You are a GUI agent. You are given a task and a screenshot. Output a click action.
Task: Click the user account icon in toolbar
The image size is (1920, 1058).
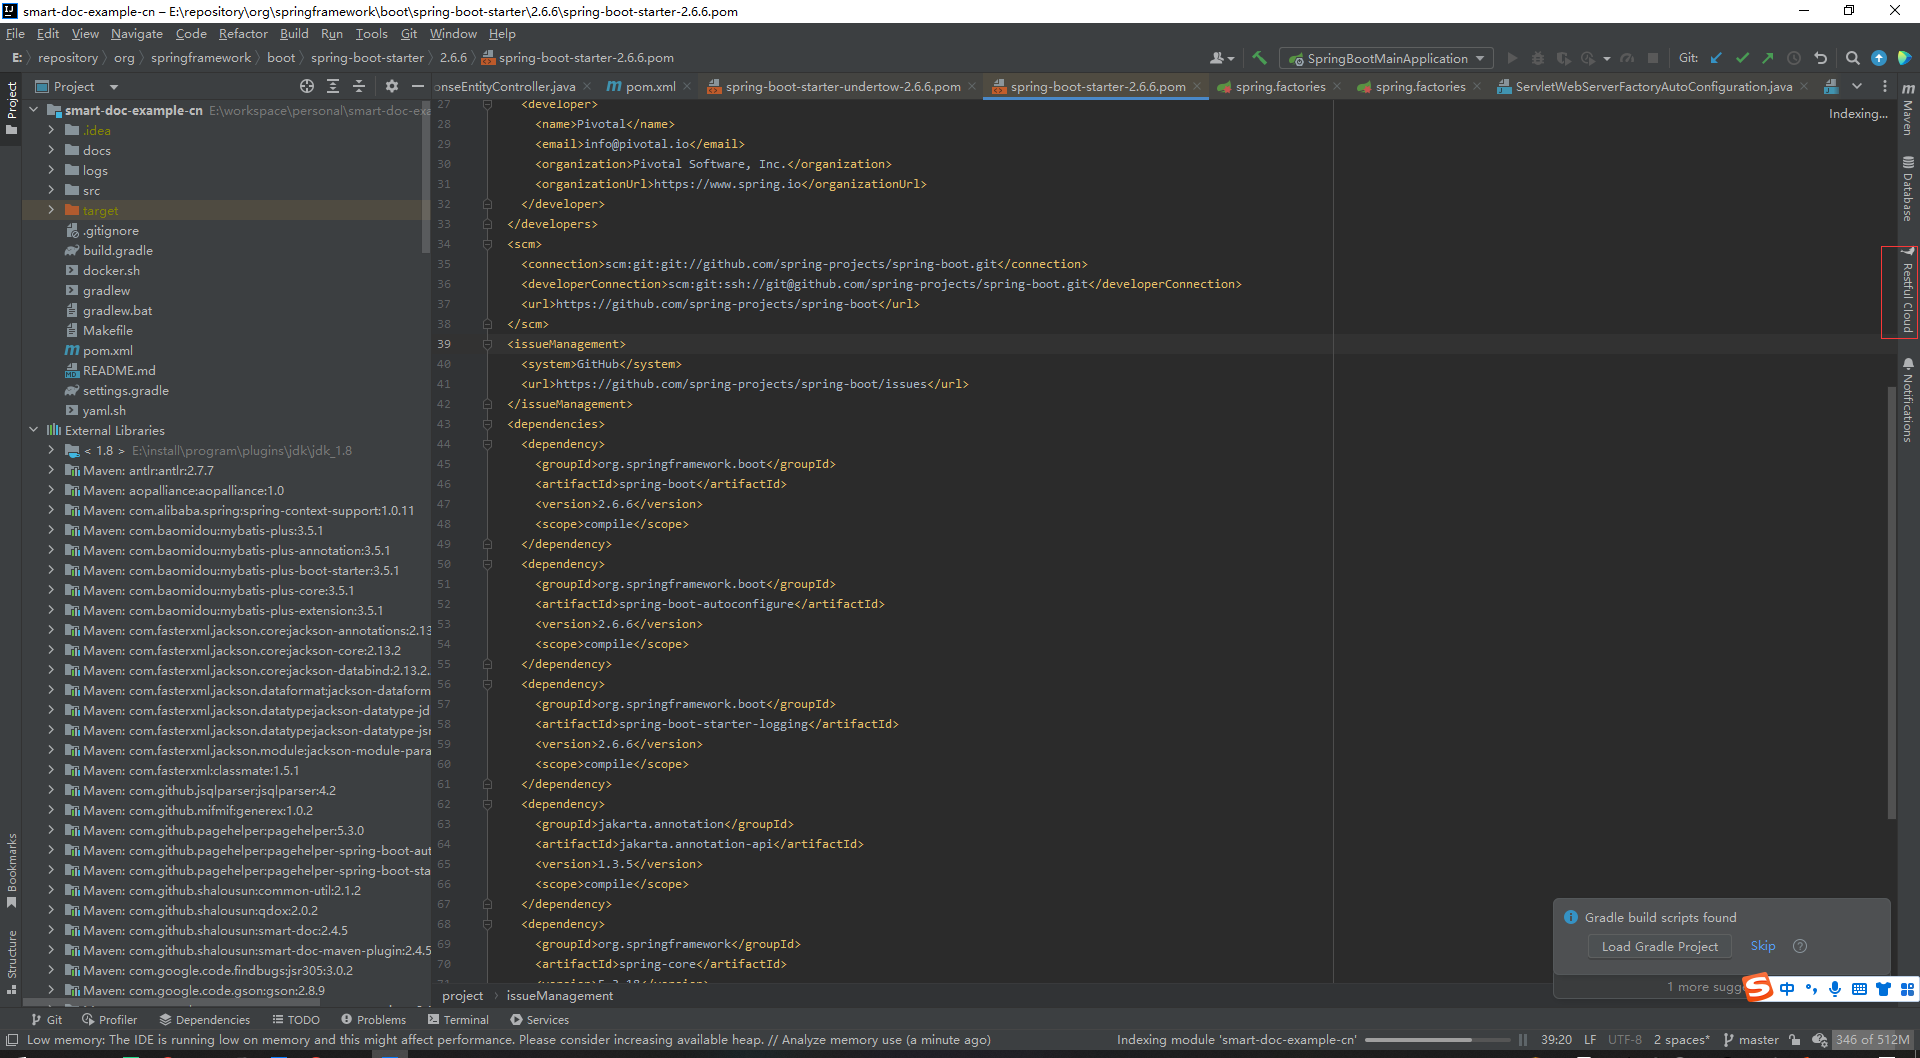click(1222, 58)
